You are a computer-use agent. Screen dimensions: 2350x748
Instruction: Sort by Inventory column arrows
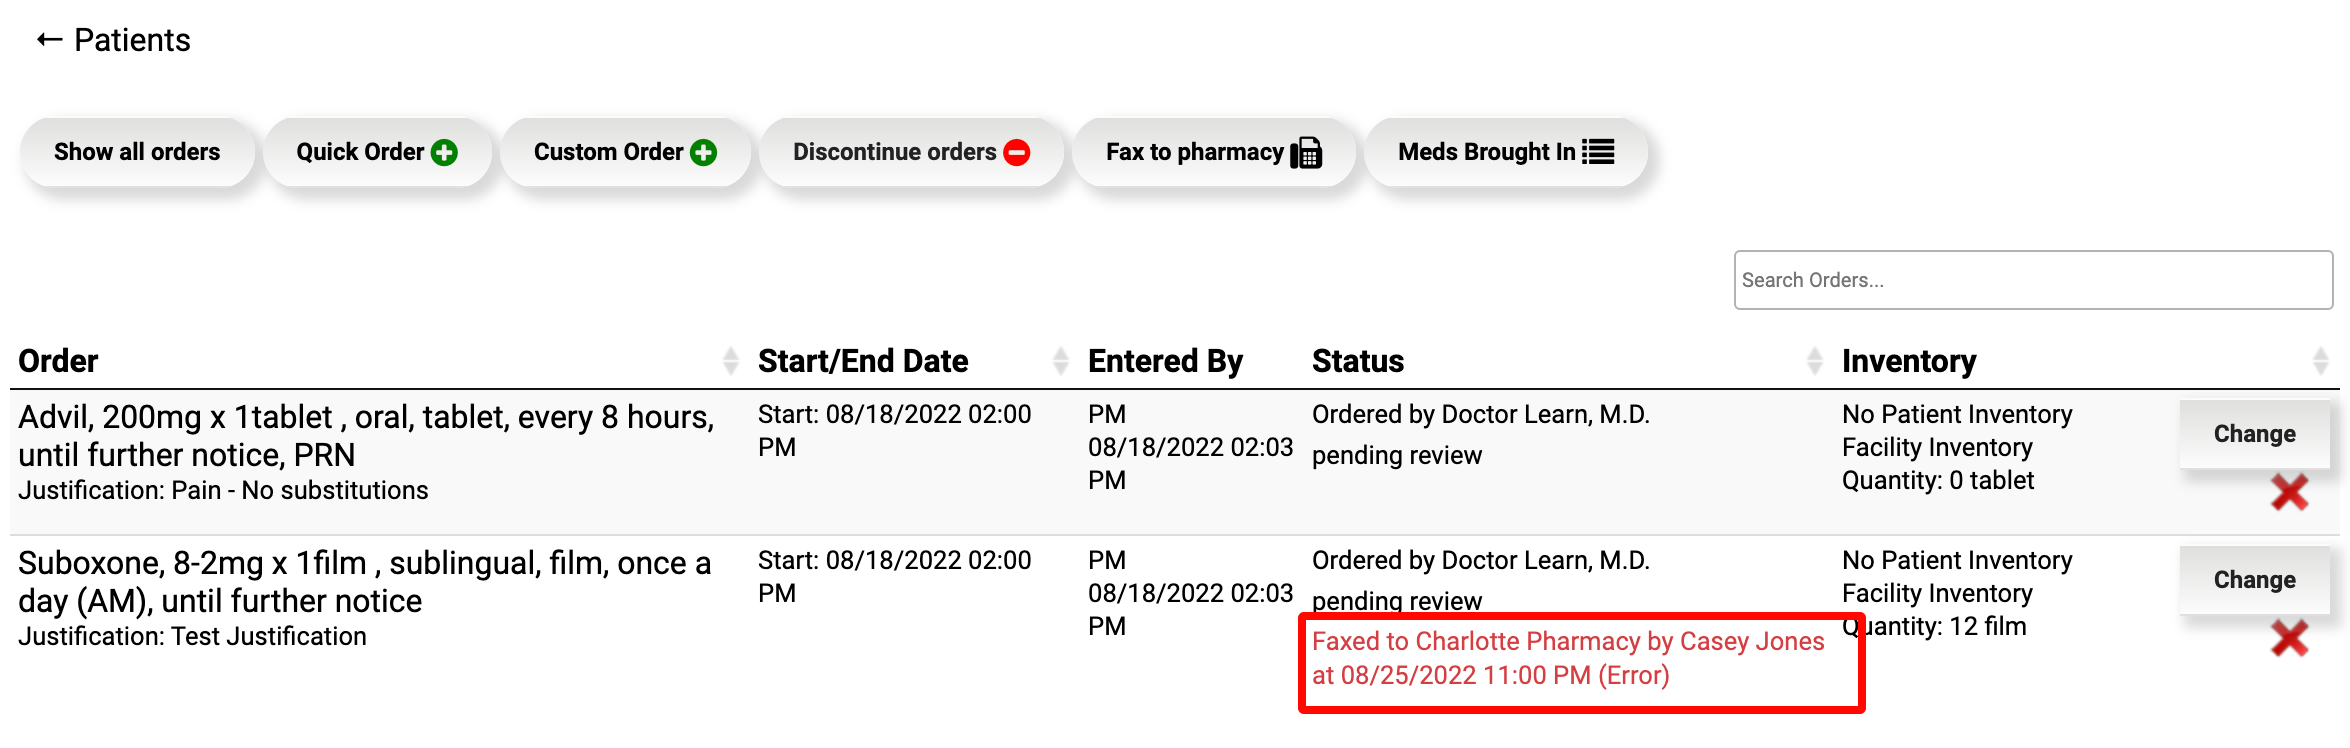click(x=2321, y=361)
